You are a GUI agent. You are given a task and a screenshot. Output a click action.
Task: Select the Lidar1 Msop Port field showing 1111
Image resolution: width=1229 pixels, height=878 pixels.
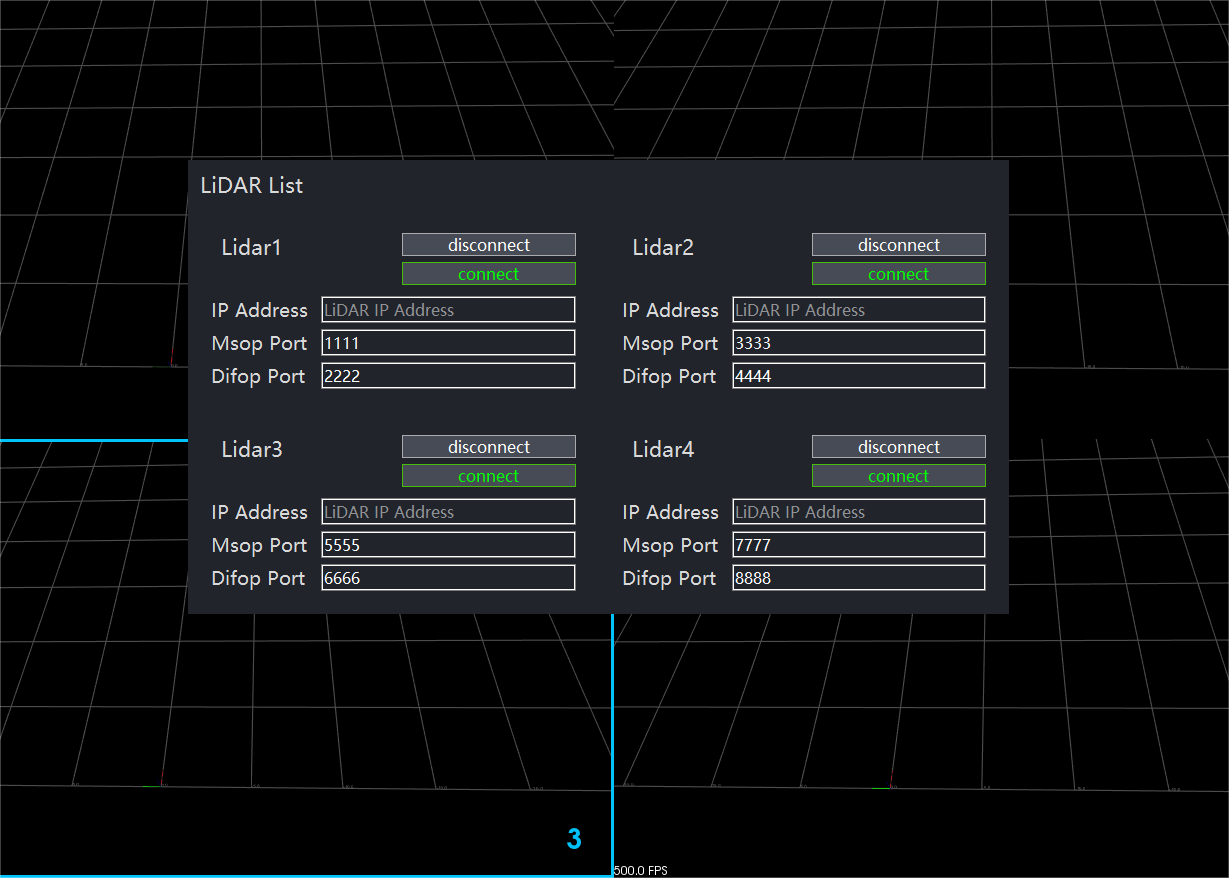pyautogui.click(x=448, y=343)
